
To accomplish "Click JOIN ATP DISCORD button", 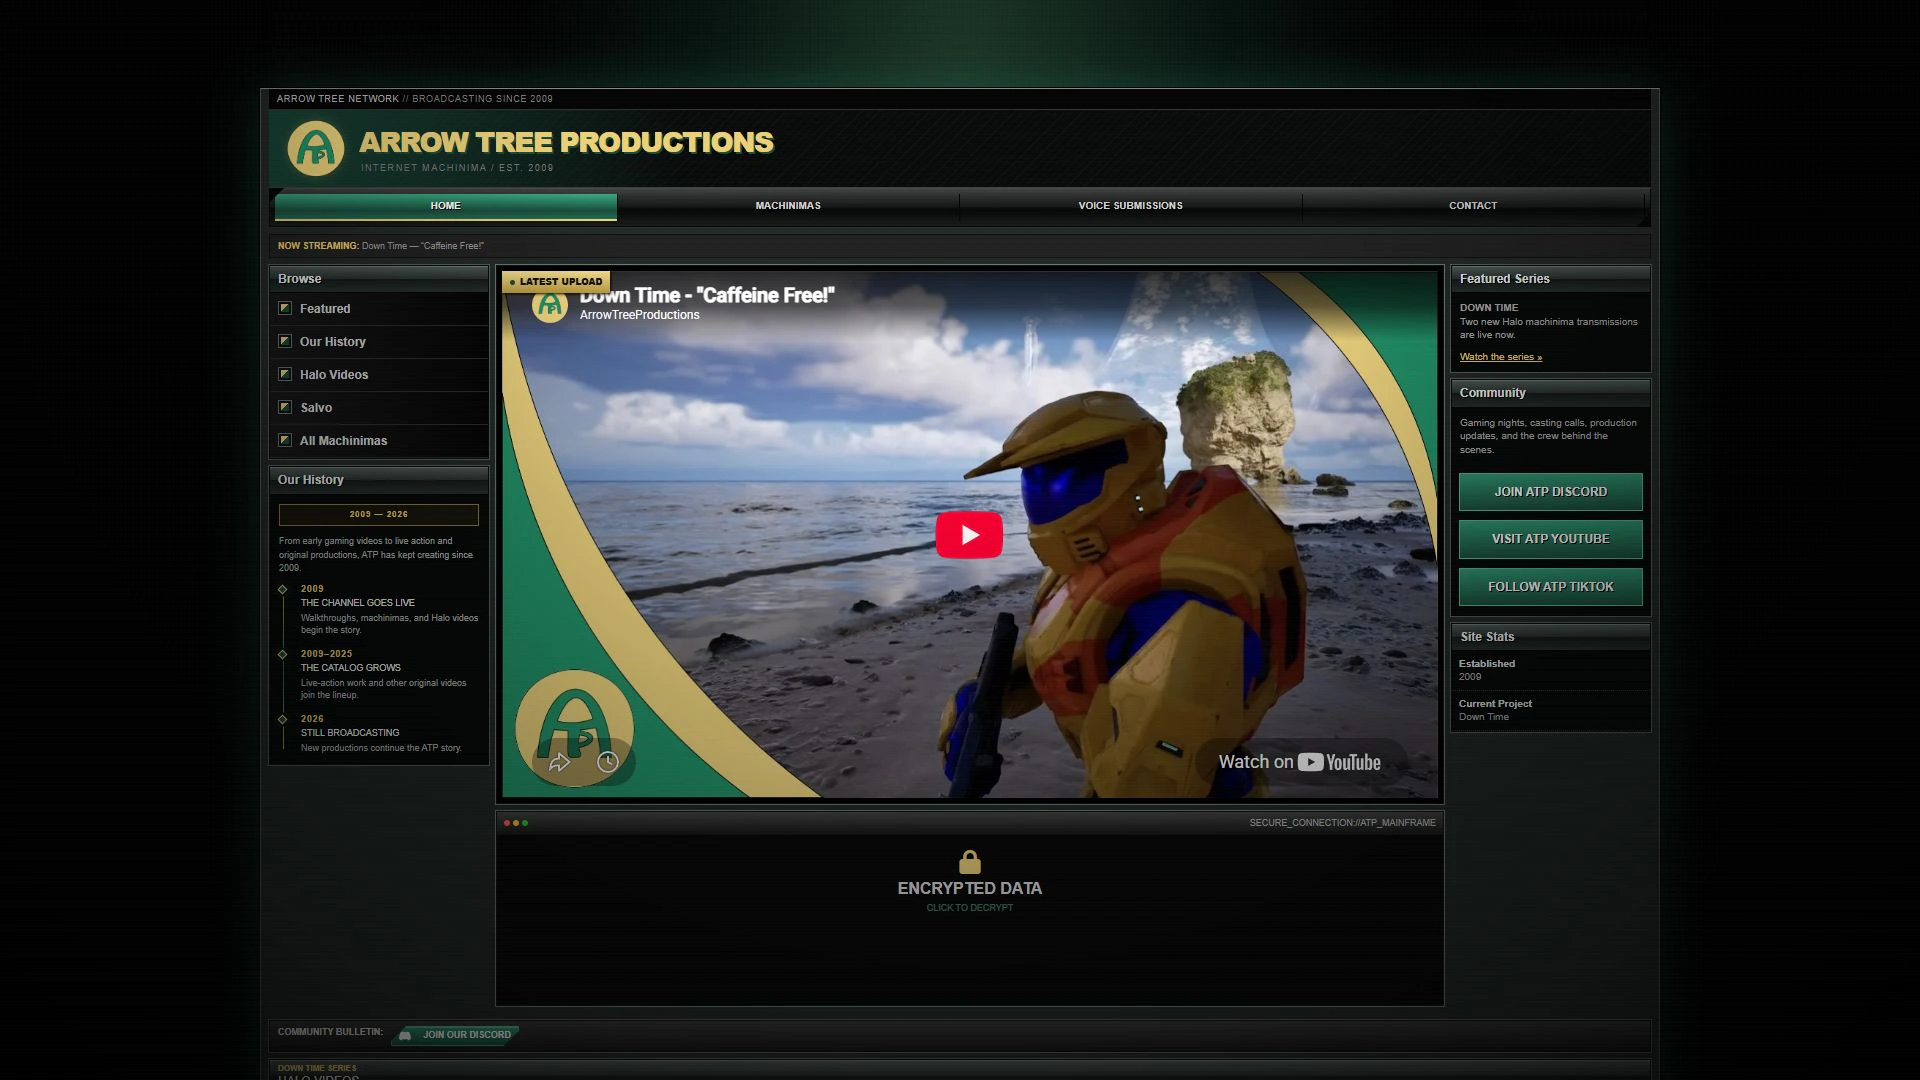I will (1550, 492).
